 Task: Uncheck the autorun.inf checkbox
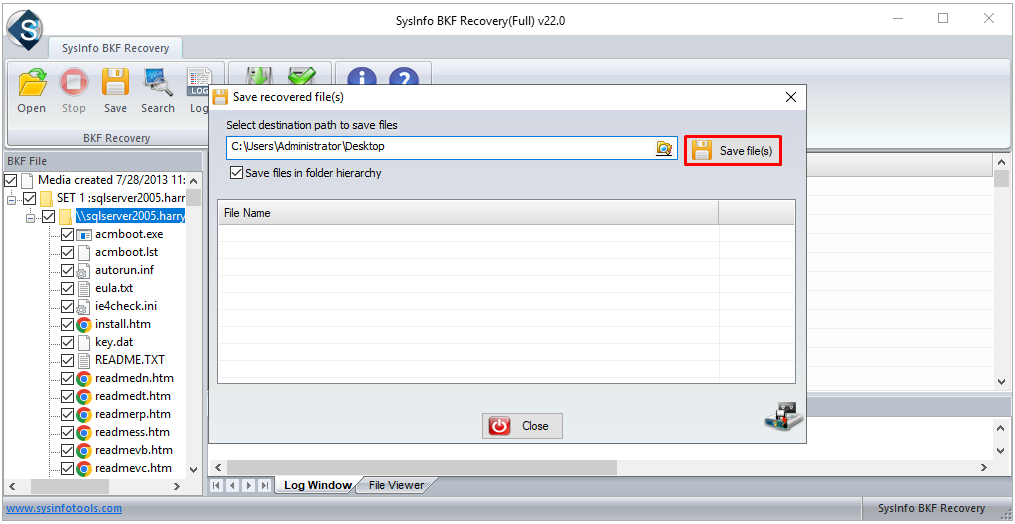click(x=67, y=270)
